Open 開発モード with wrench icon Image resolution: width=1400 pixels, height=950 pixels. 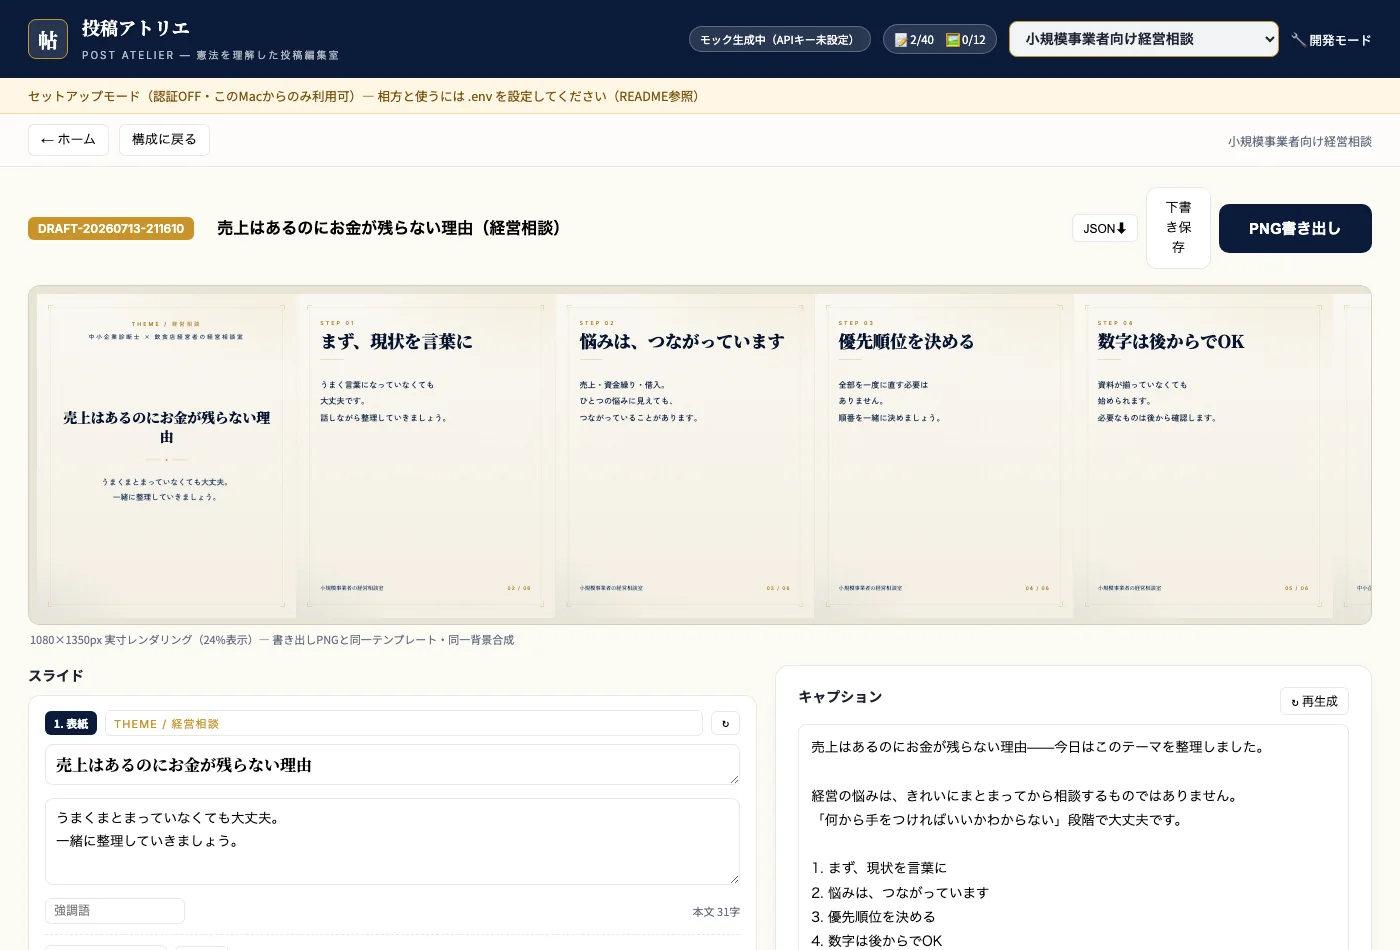tap(1331, 40)
